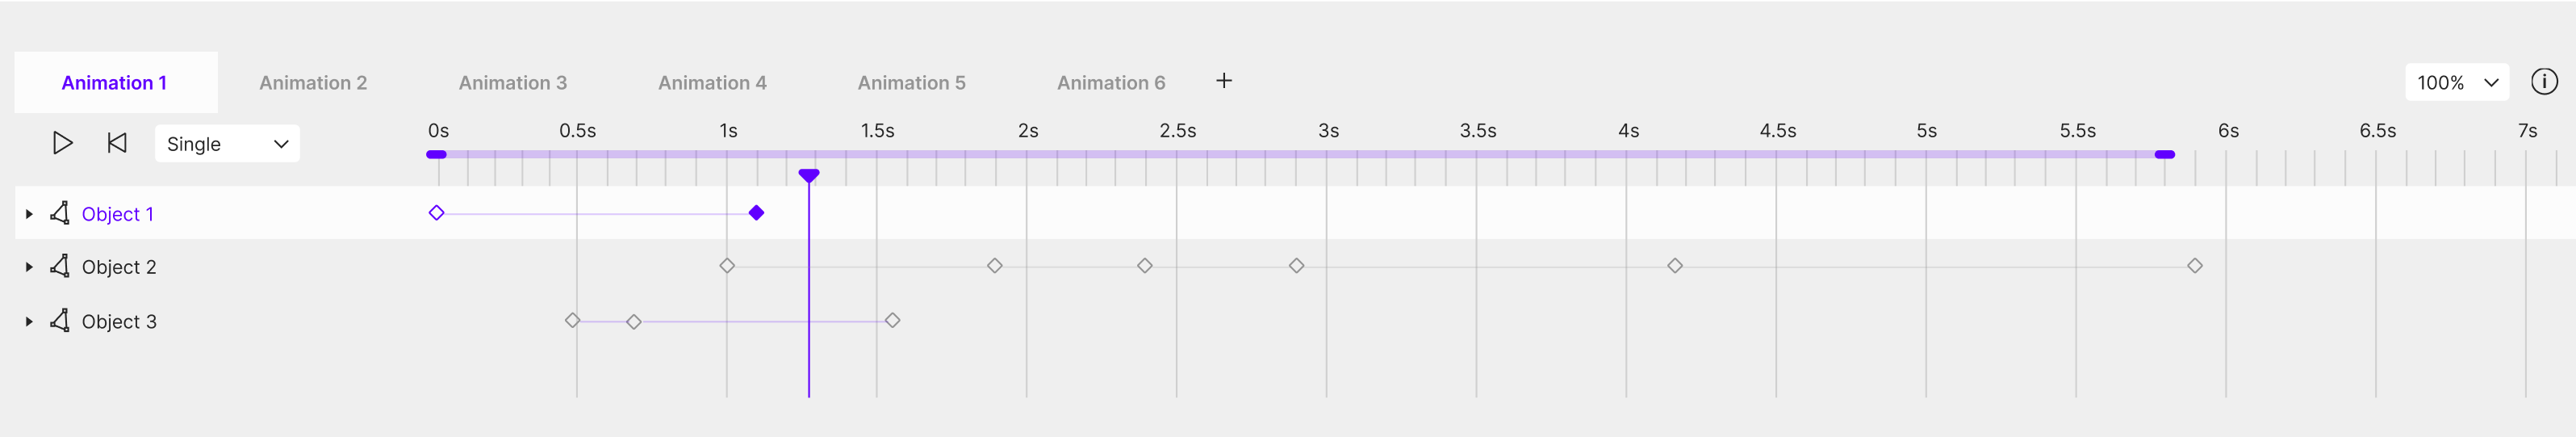Select the filled keyframe on Object 1
Viewport: 2576px width, 437px height.
pyautogui.click(x=756, y=213)
